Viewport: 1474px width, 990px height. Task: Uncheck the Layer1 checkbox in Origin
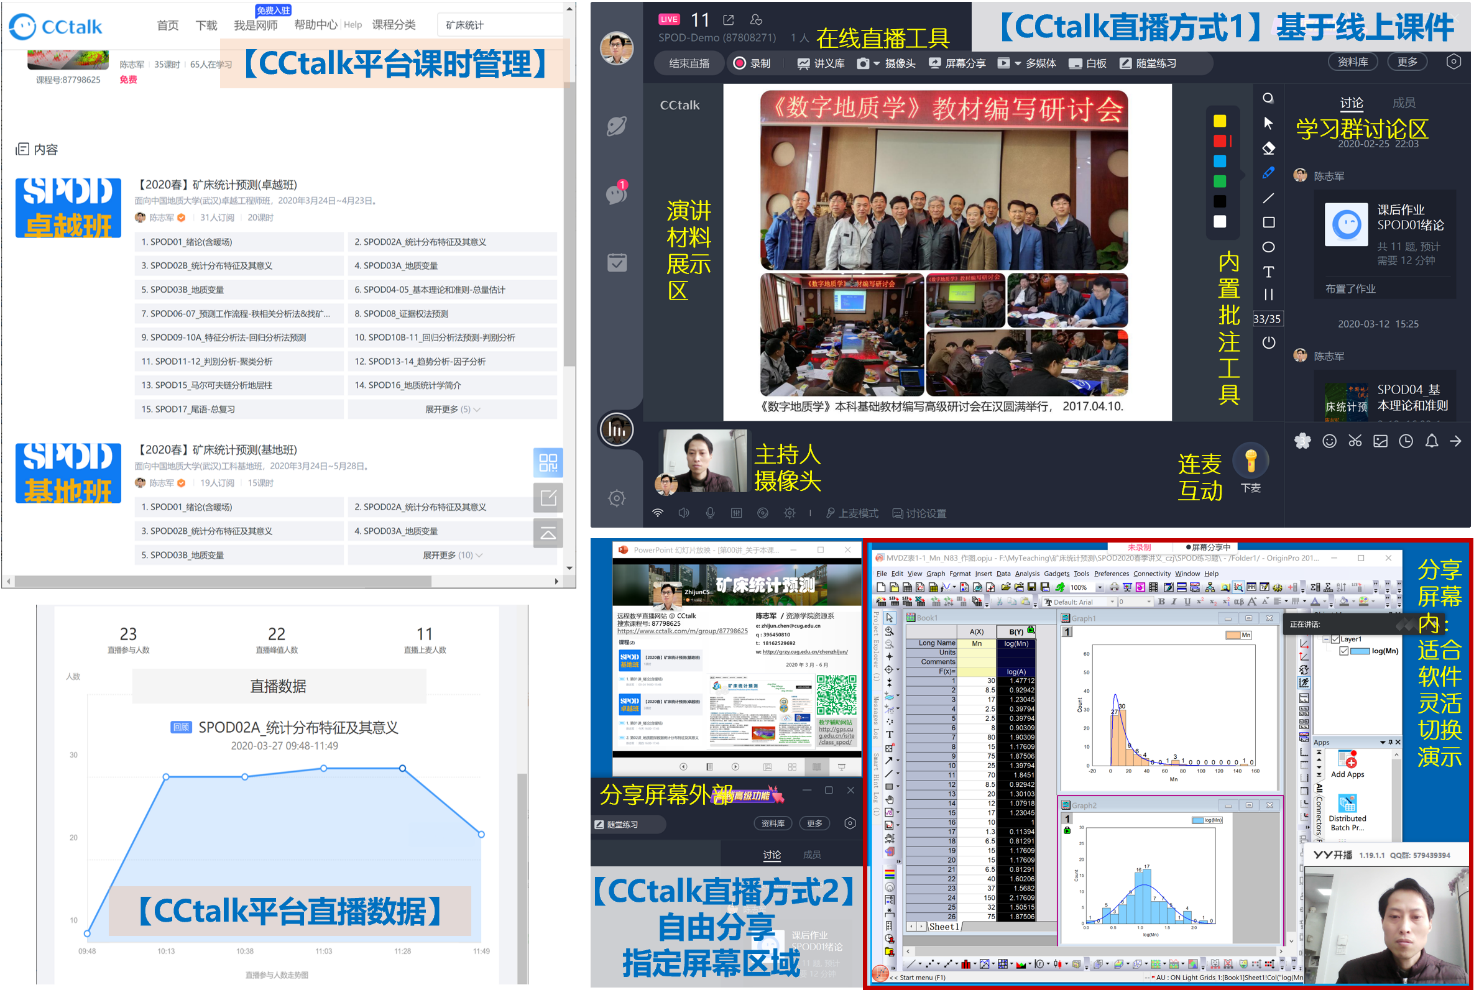[1335, 639]
